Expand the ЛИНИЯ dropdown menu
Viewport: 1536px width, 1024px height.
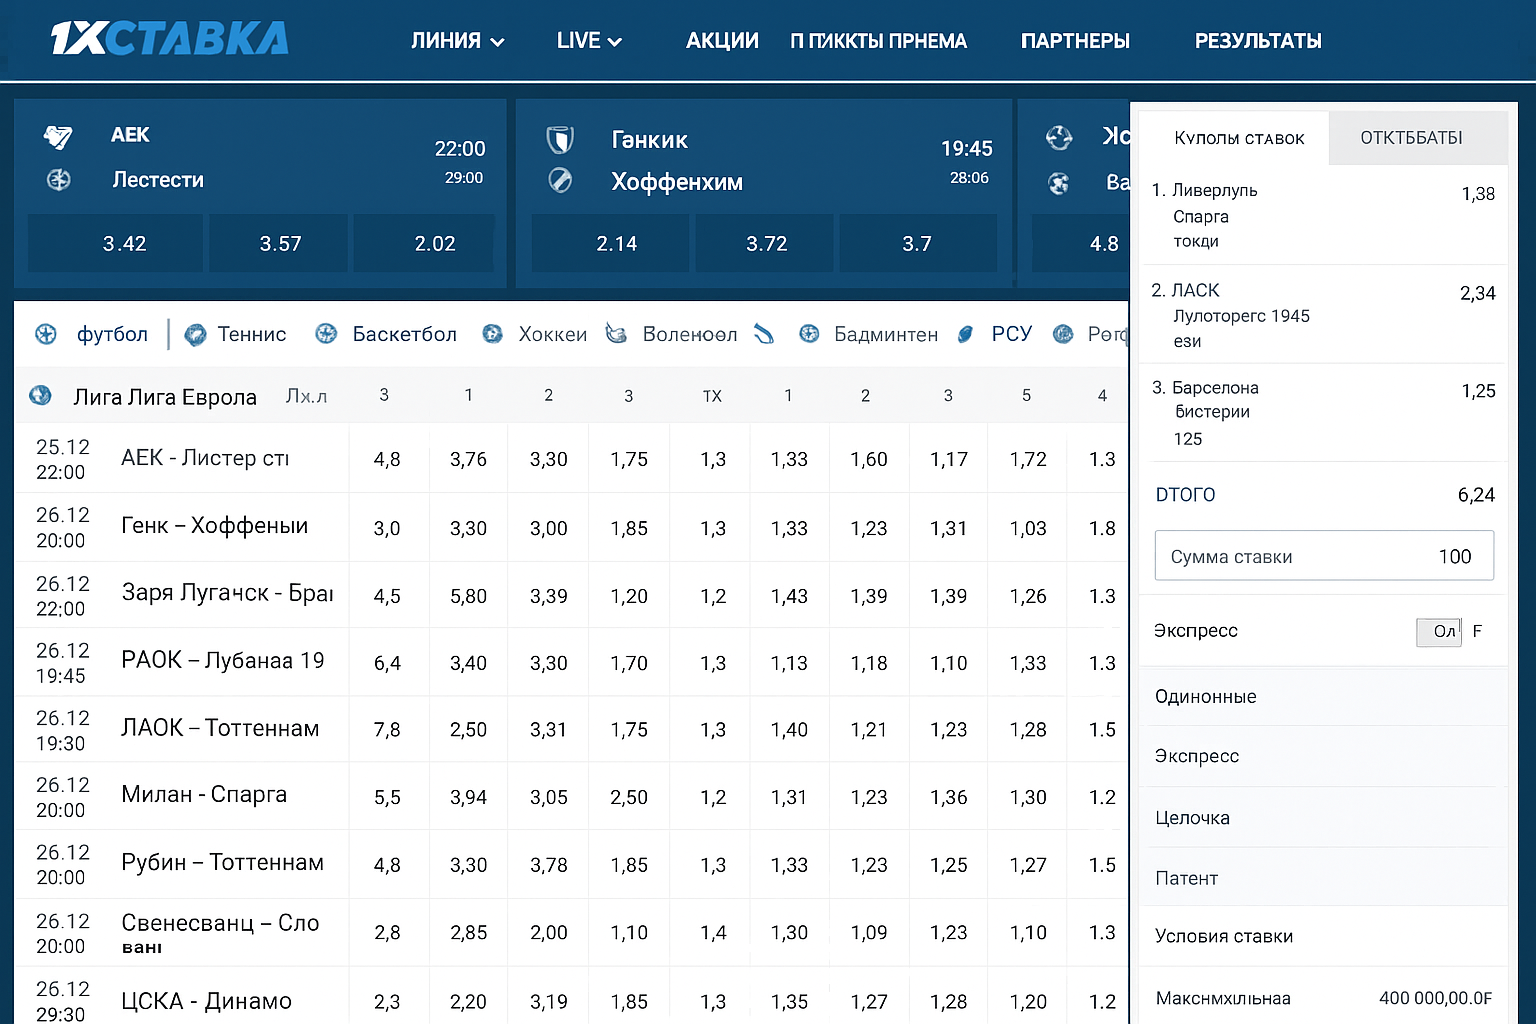pyautogui.click(x=457, y=41)
